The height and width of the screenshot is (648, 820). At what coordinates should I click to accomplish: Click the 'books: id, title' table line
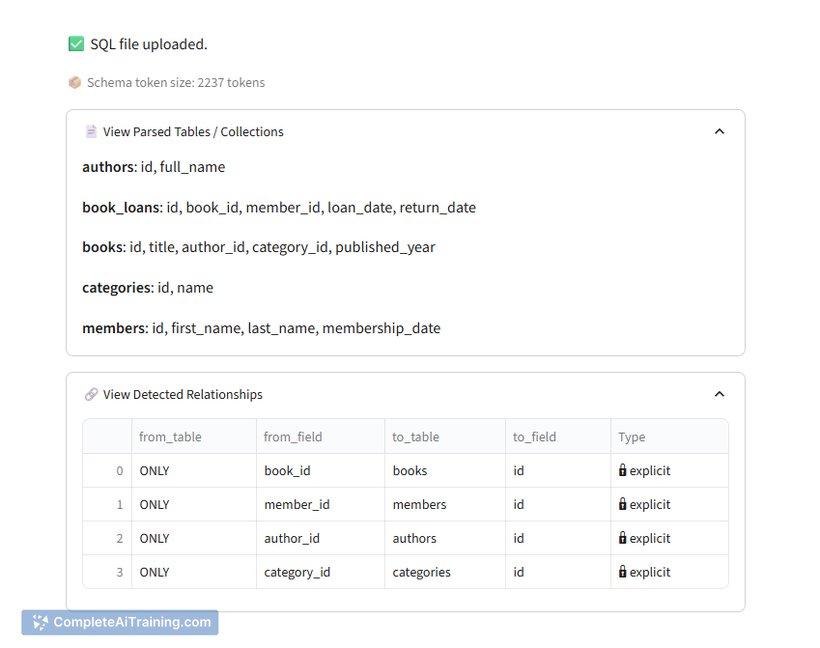tap(258, 247)
